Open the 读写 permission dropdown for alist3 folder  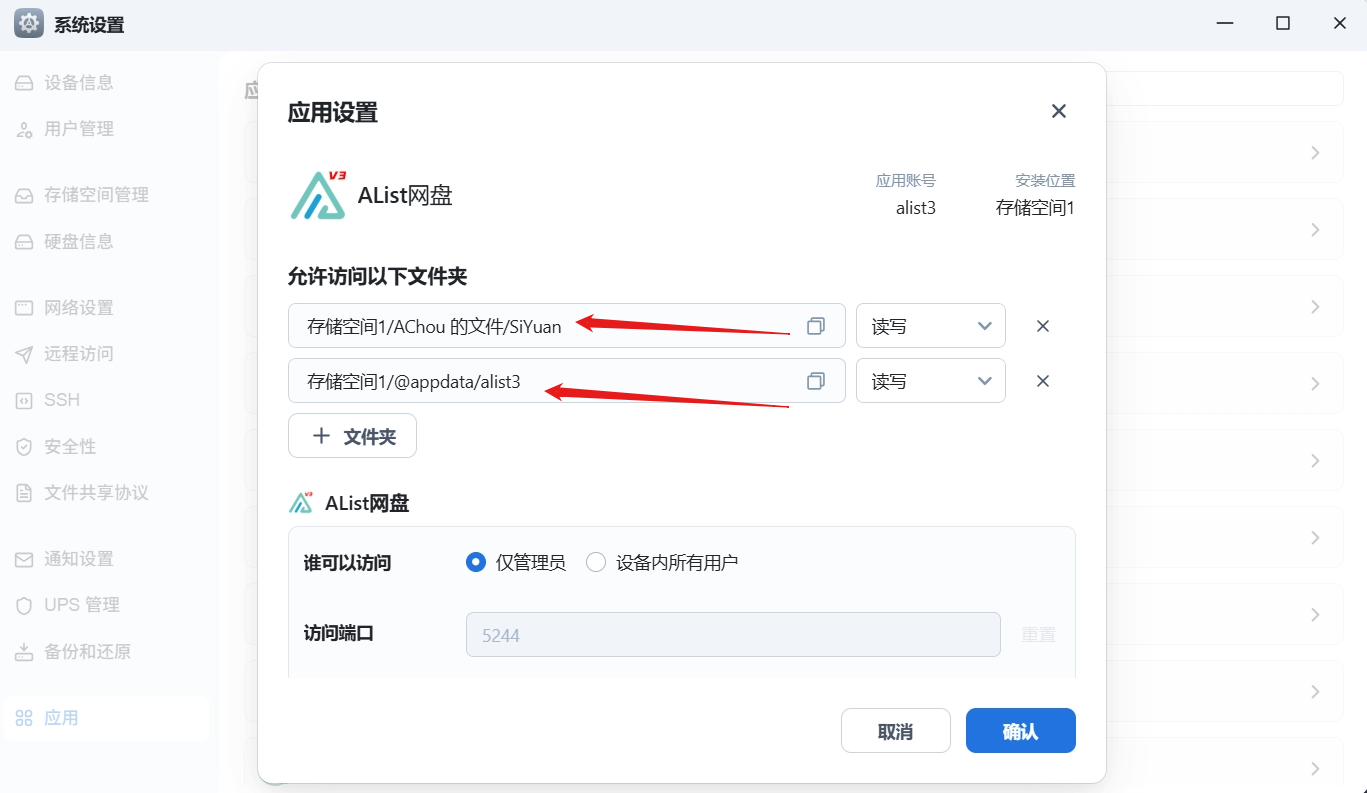coord(931,381)
